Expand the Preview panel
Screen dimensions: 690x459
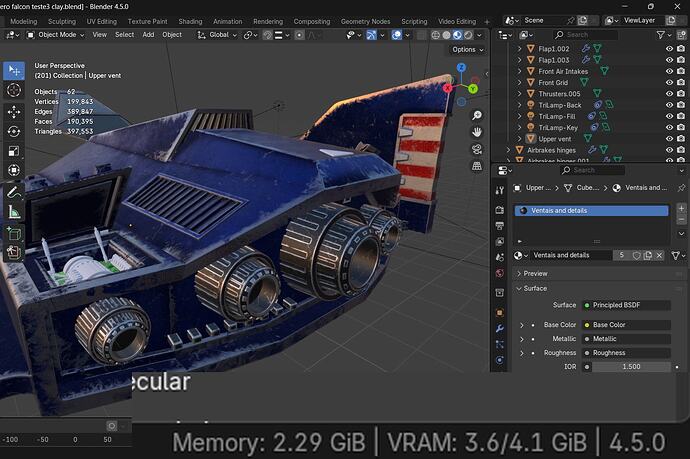535,273
